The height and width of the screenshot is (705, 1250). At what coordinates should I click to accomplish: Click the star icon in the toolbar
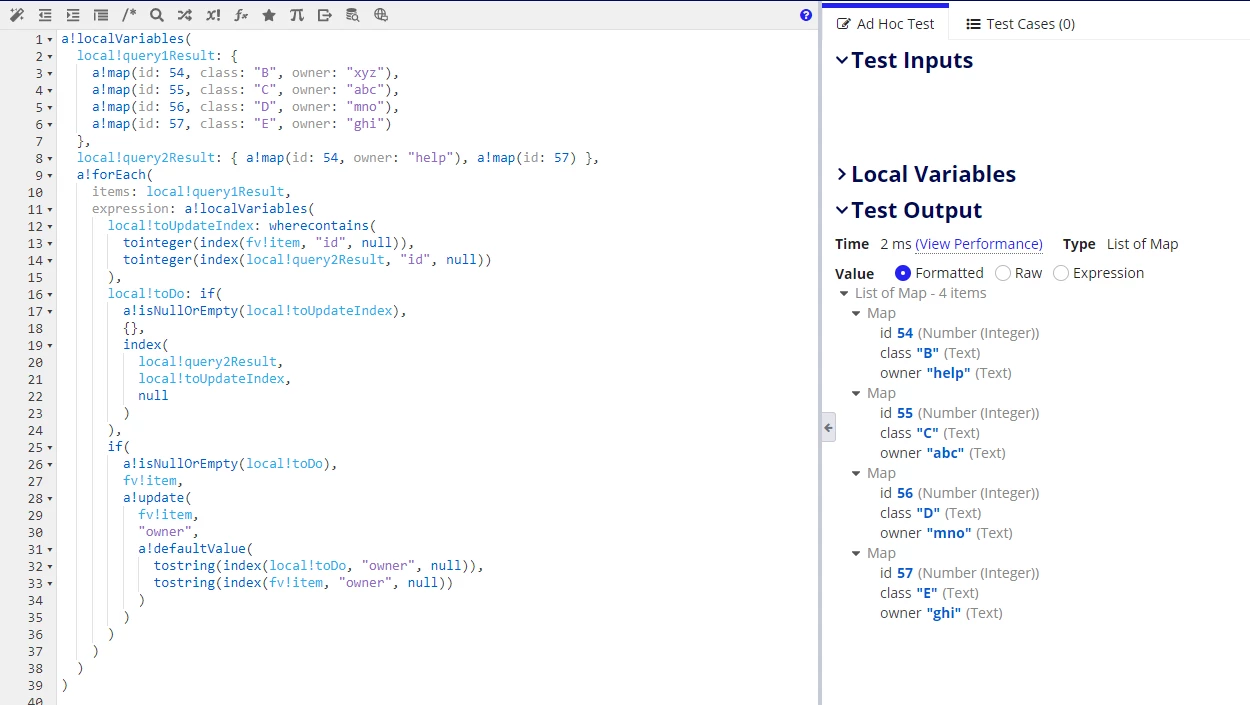tap(269, 15)
